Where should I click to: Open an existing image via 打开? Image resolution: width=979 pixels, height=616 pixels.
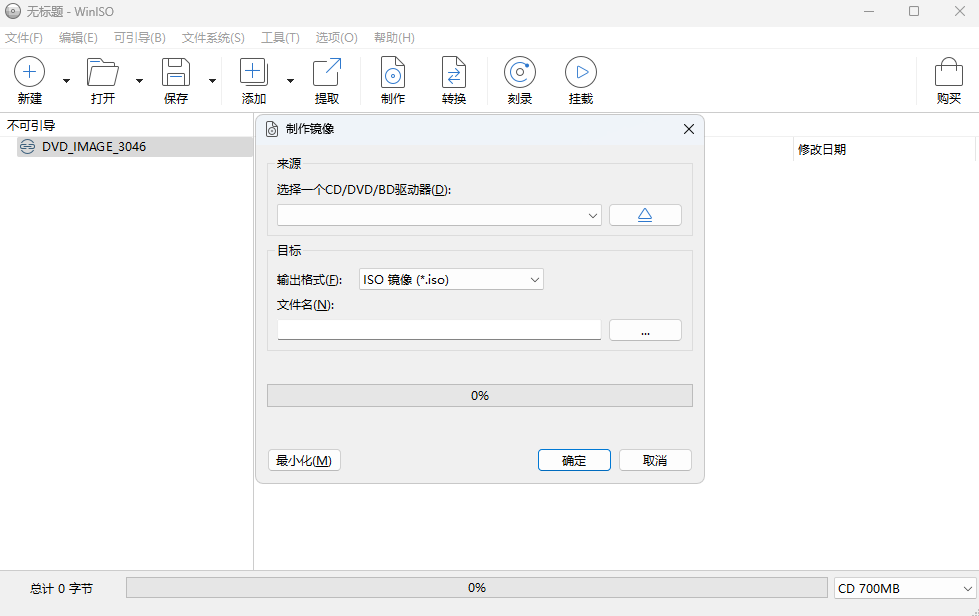coord(103,79)
